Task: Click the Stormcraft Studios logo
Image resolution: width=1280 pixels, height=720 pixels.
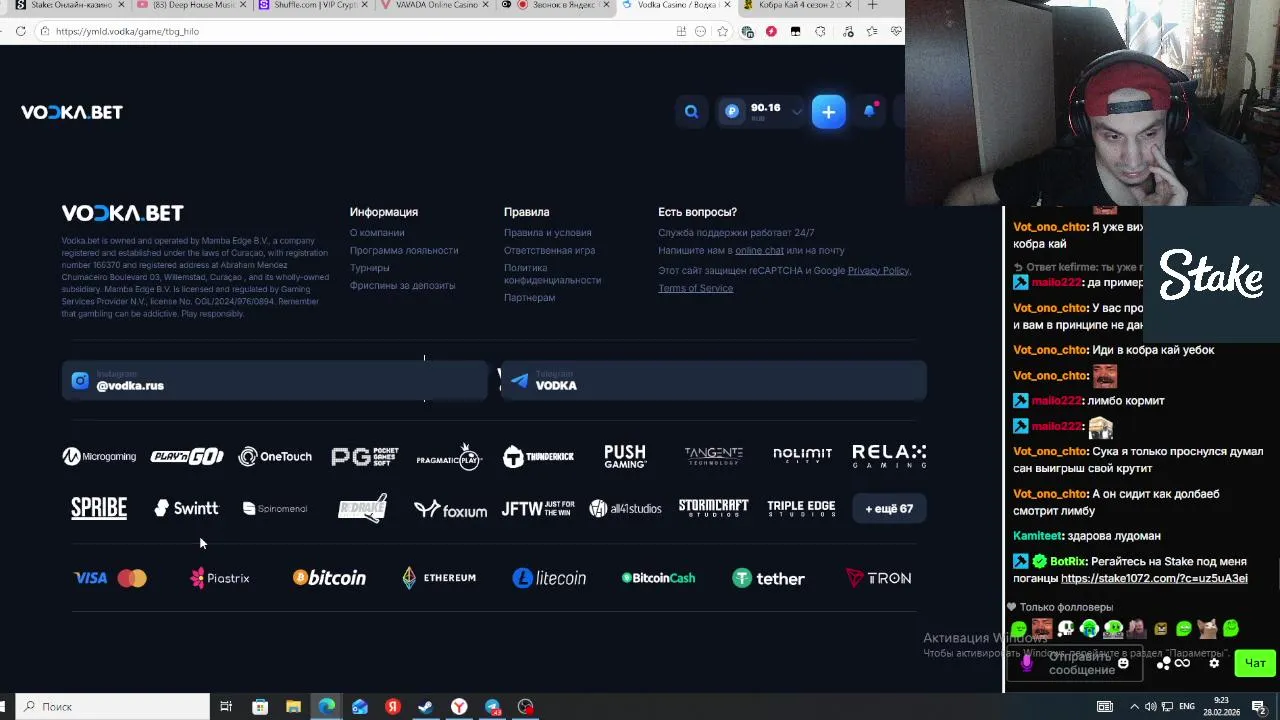Action: (713, 508)
